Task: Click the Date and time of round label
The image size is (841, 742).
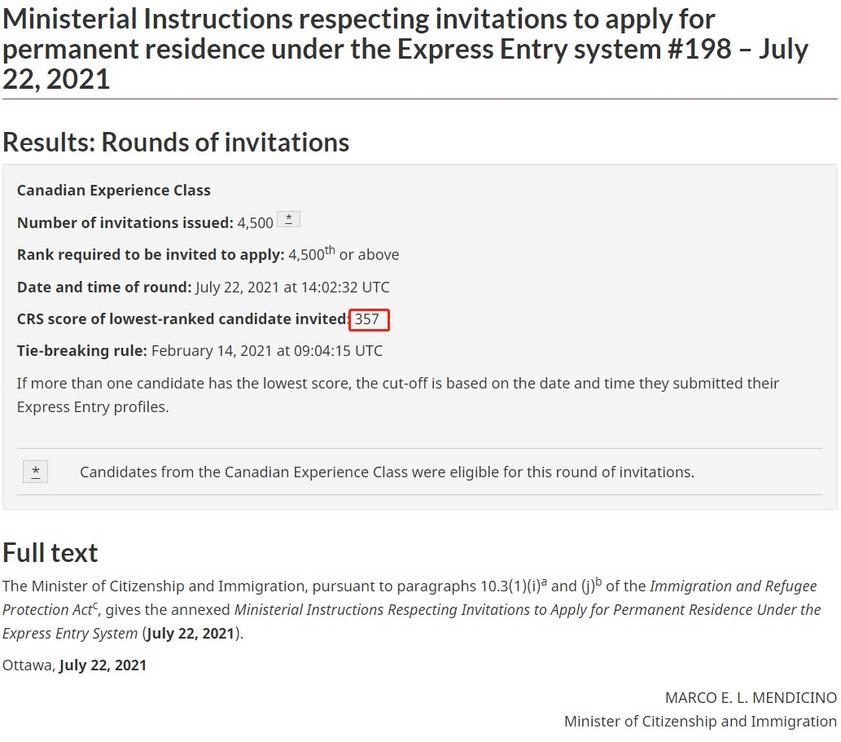Action: tap(104, 287)
